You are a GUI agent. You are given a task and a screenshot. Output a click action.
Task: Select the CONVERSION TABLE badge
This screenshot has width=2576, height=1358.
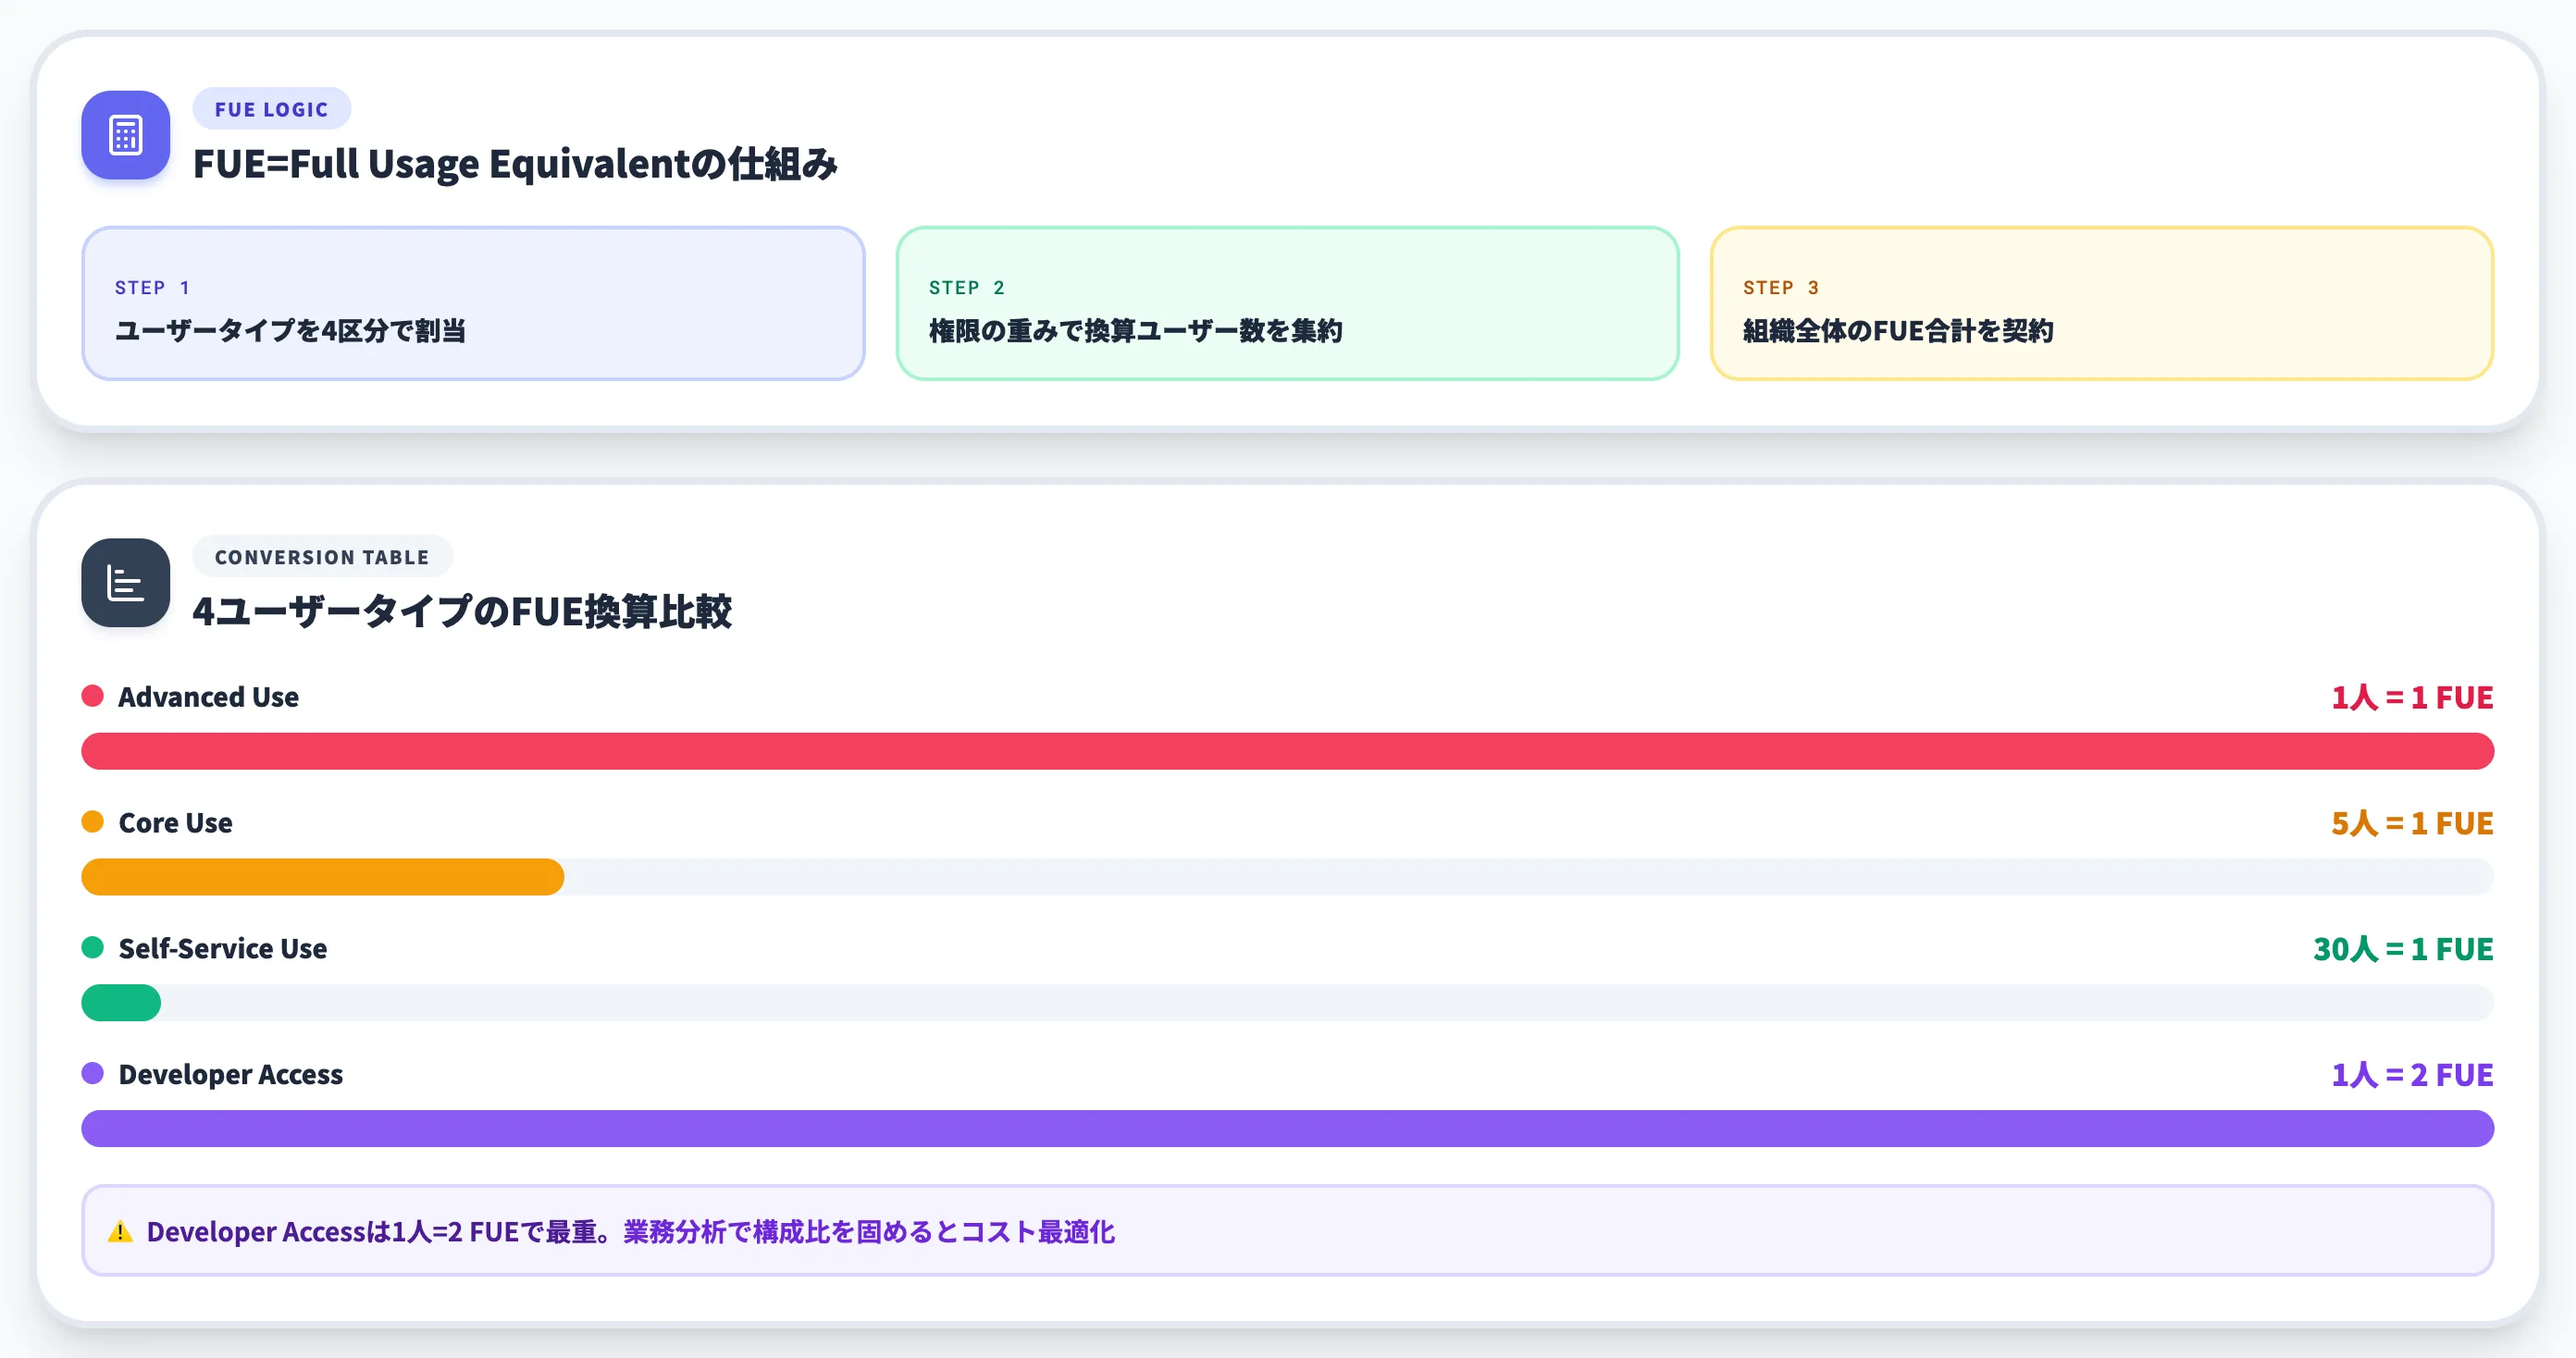click(x=322, y=557)
